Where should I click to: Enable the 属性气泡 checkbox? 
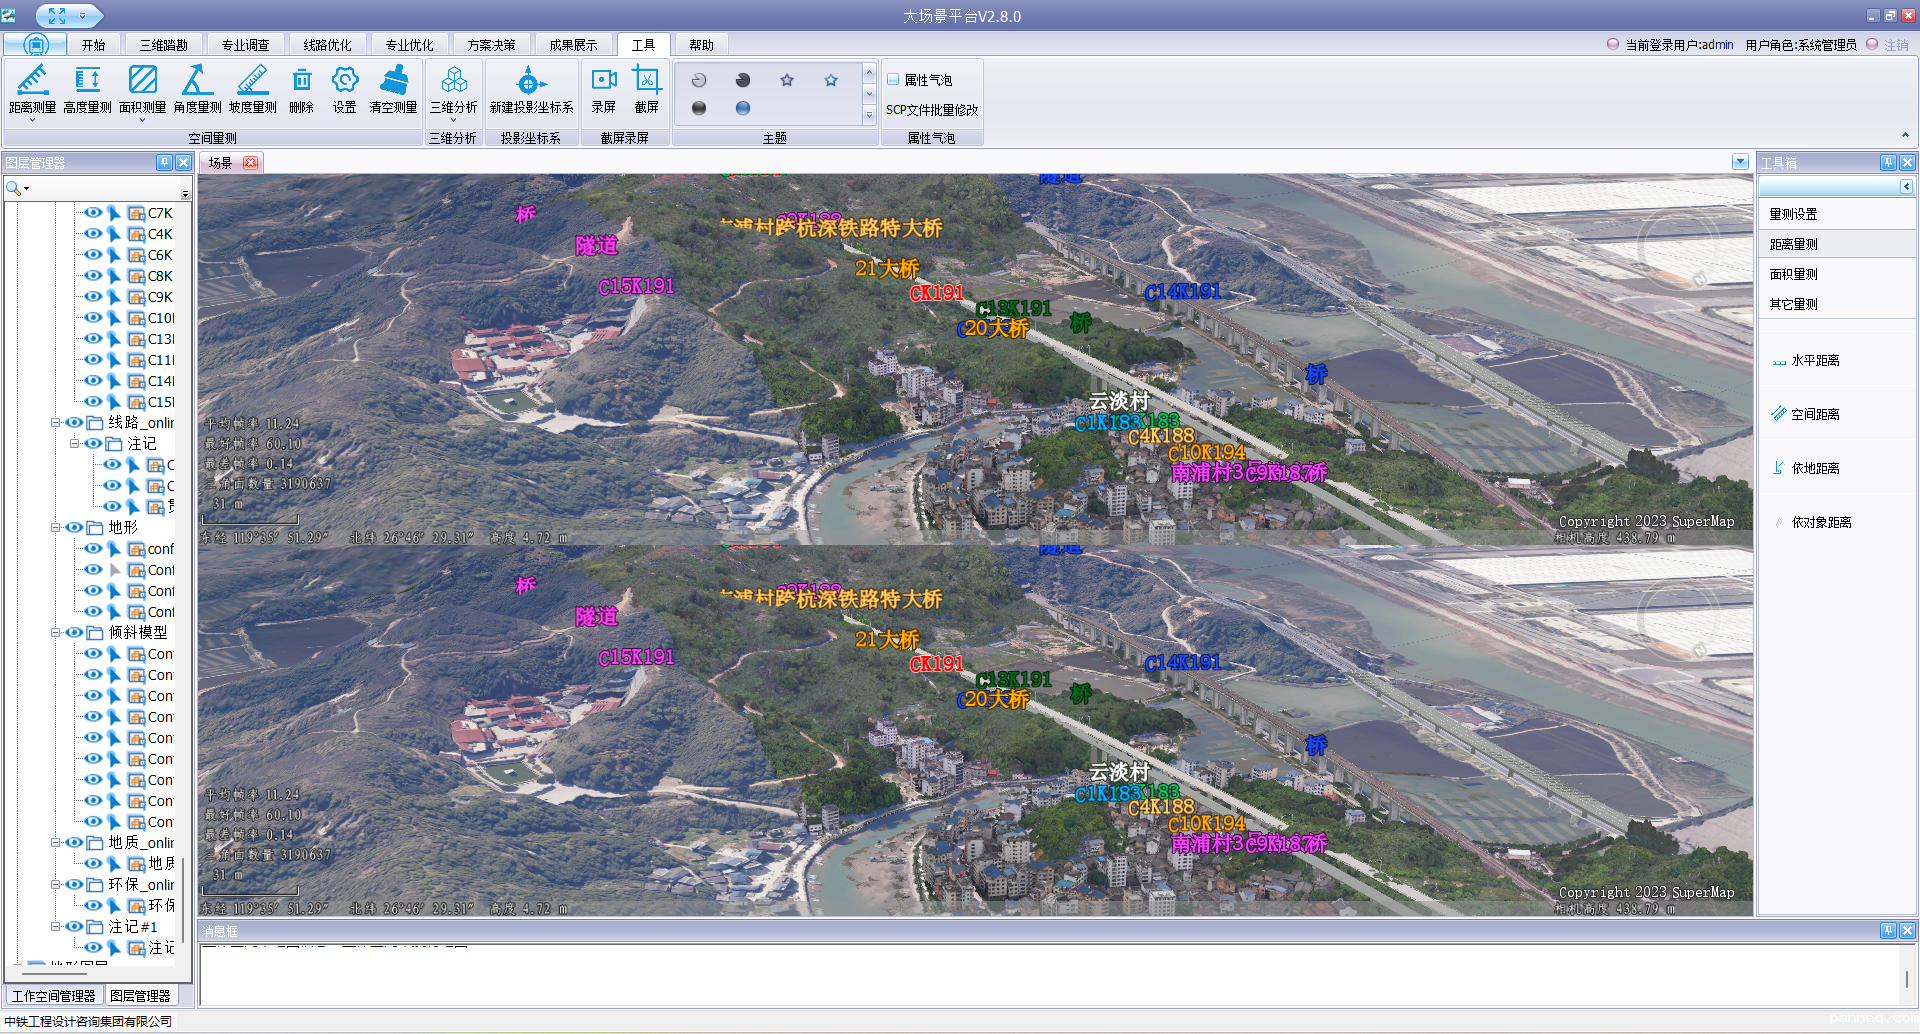click(893, 80)
